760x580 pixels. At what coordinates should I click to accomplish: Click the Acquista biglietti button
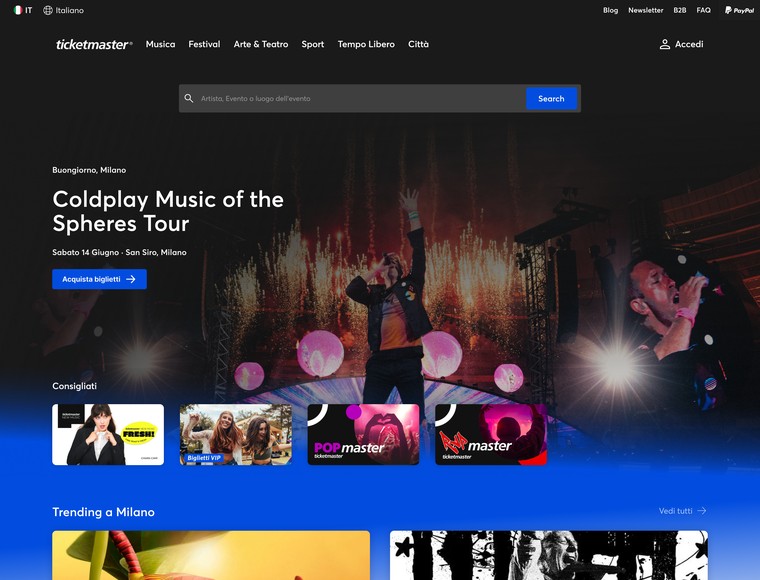coord(99,279)
